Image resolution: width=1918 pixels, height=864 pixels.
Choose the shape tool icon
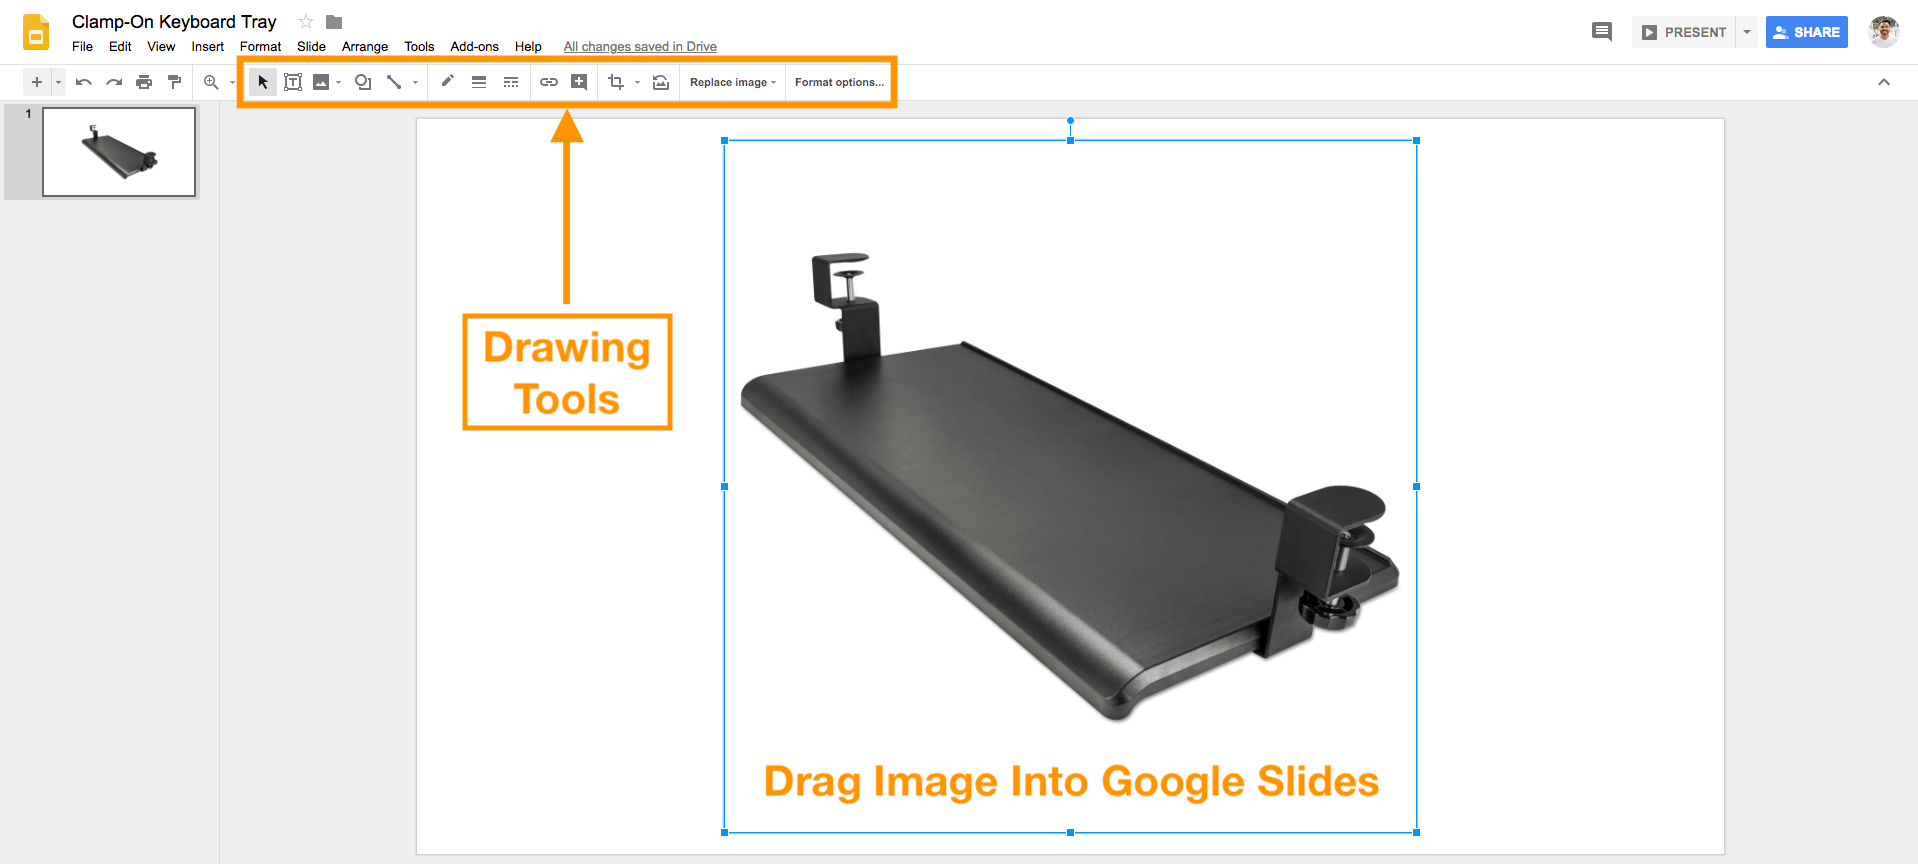pos(363,82)
